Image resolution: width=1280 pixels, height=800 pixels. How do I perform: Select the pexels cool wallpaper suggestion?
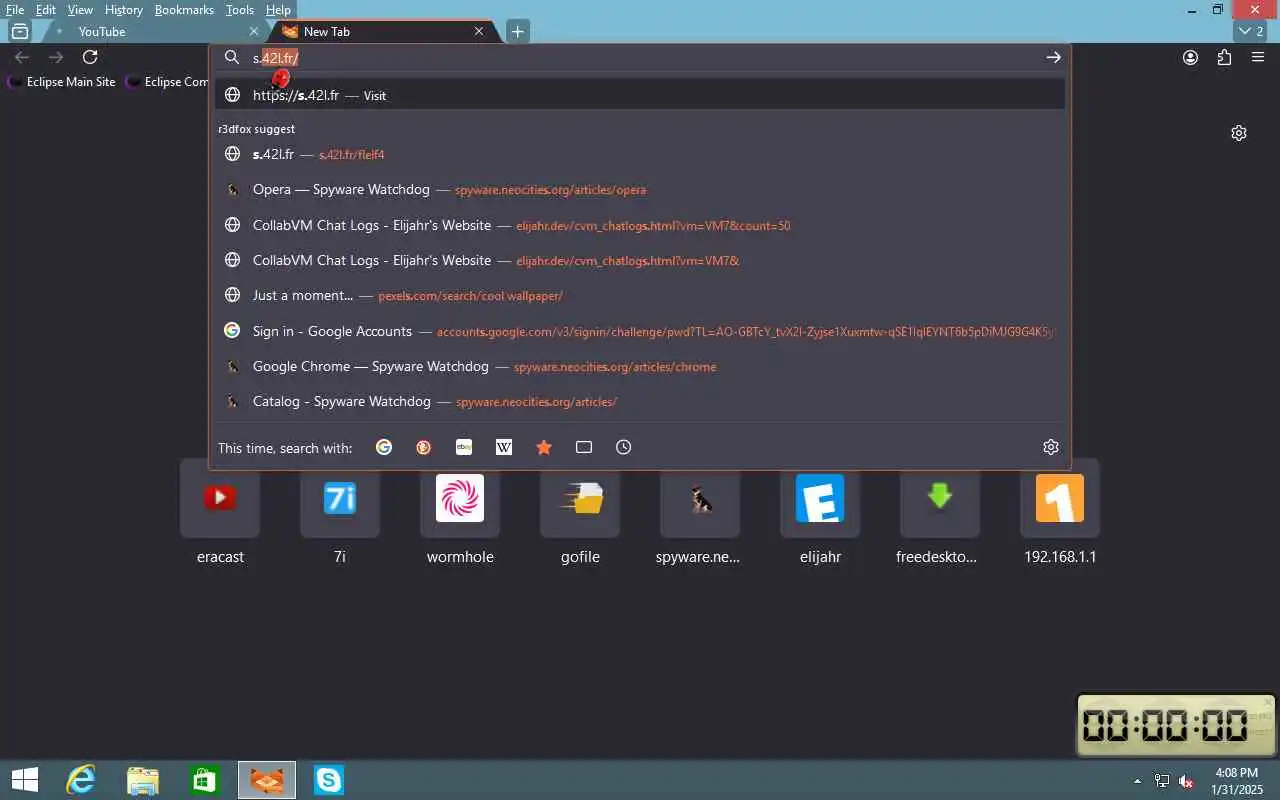click(x=640, y=295)
